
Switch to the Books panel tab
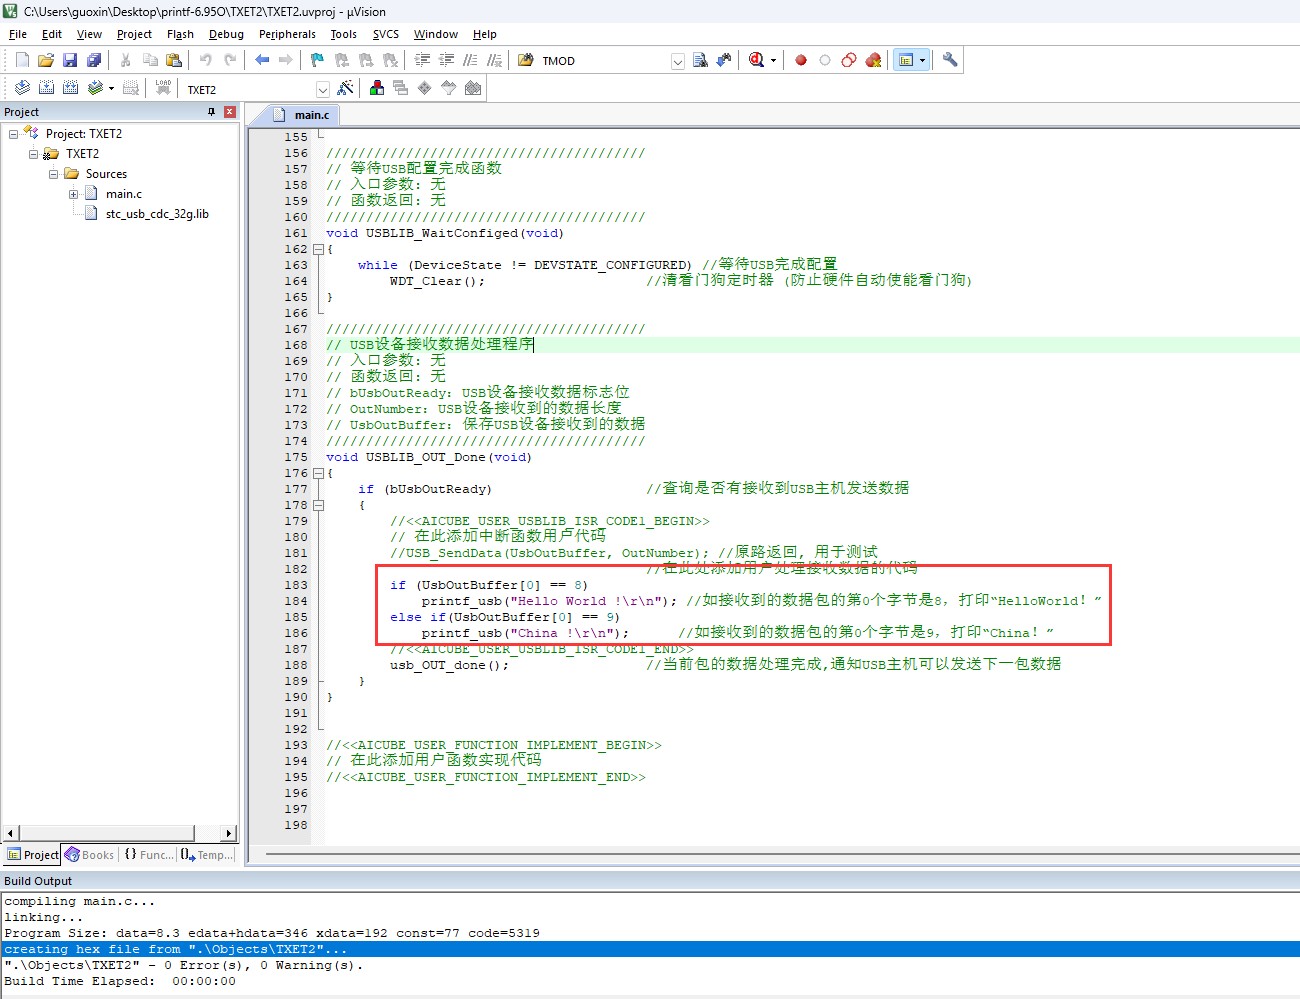point(90,855)
